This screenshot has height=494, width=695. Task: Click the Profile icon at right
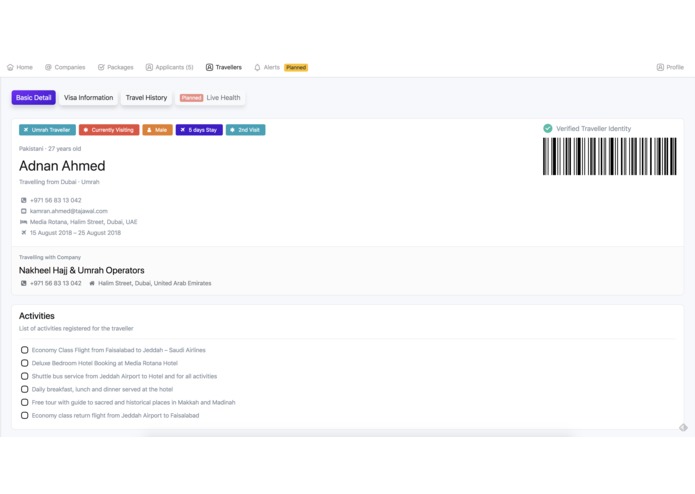[x=660, y=67]
